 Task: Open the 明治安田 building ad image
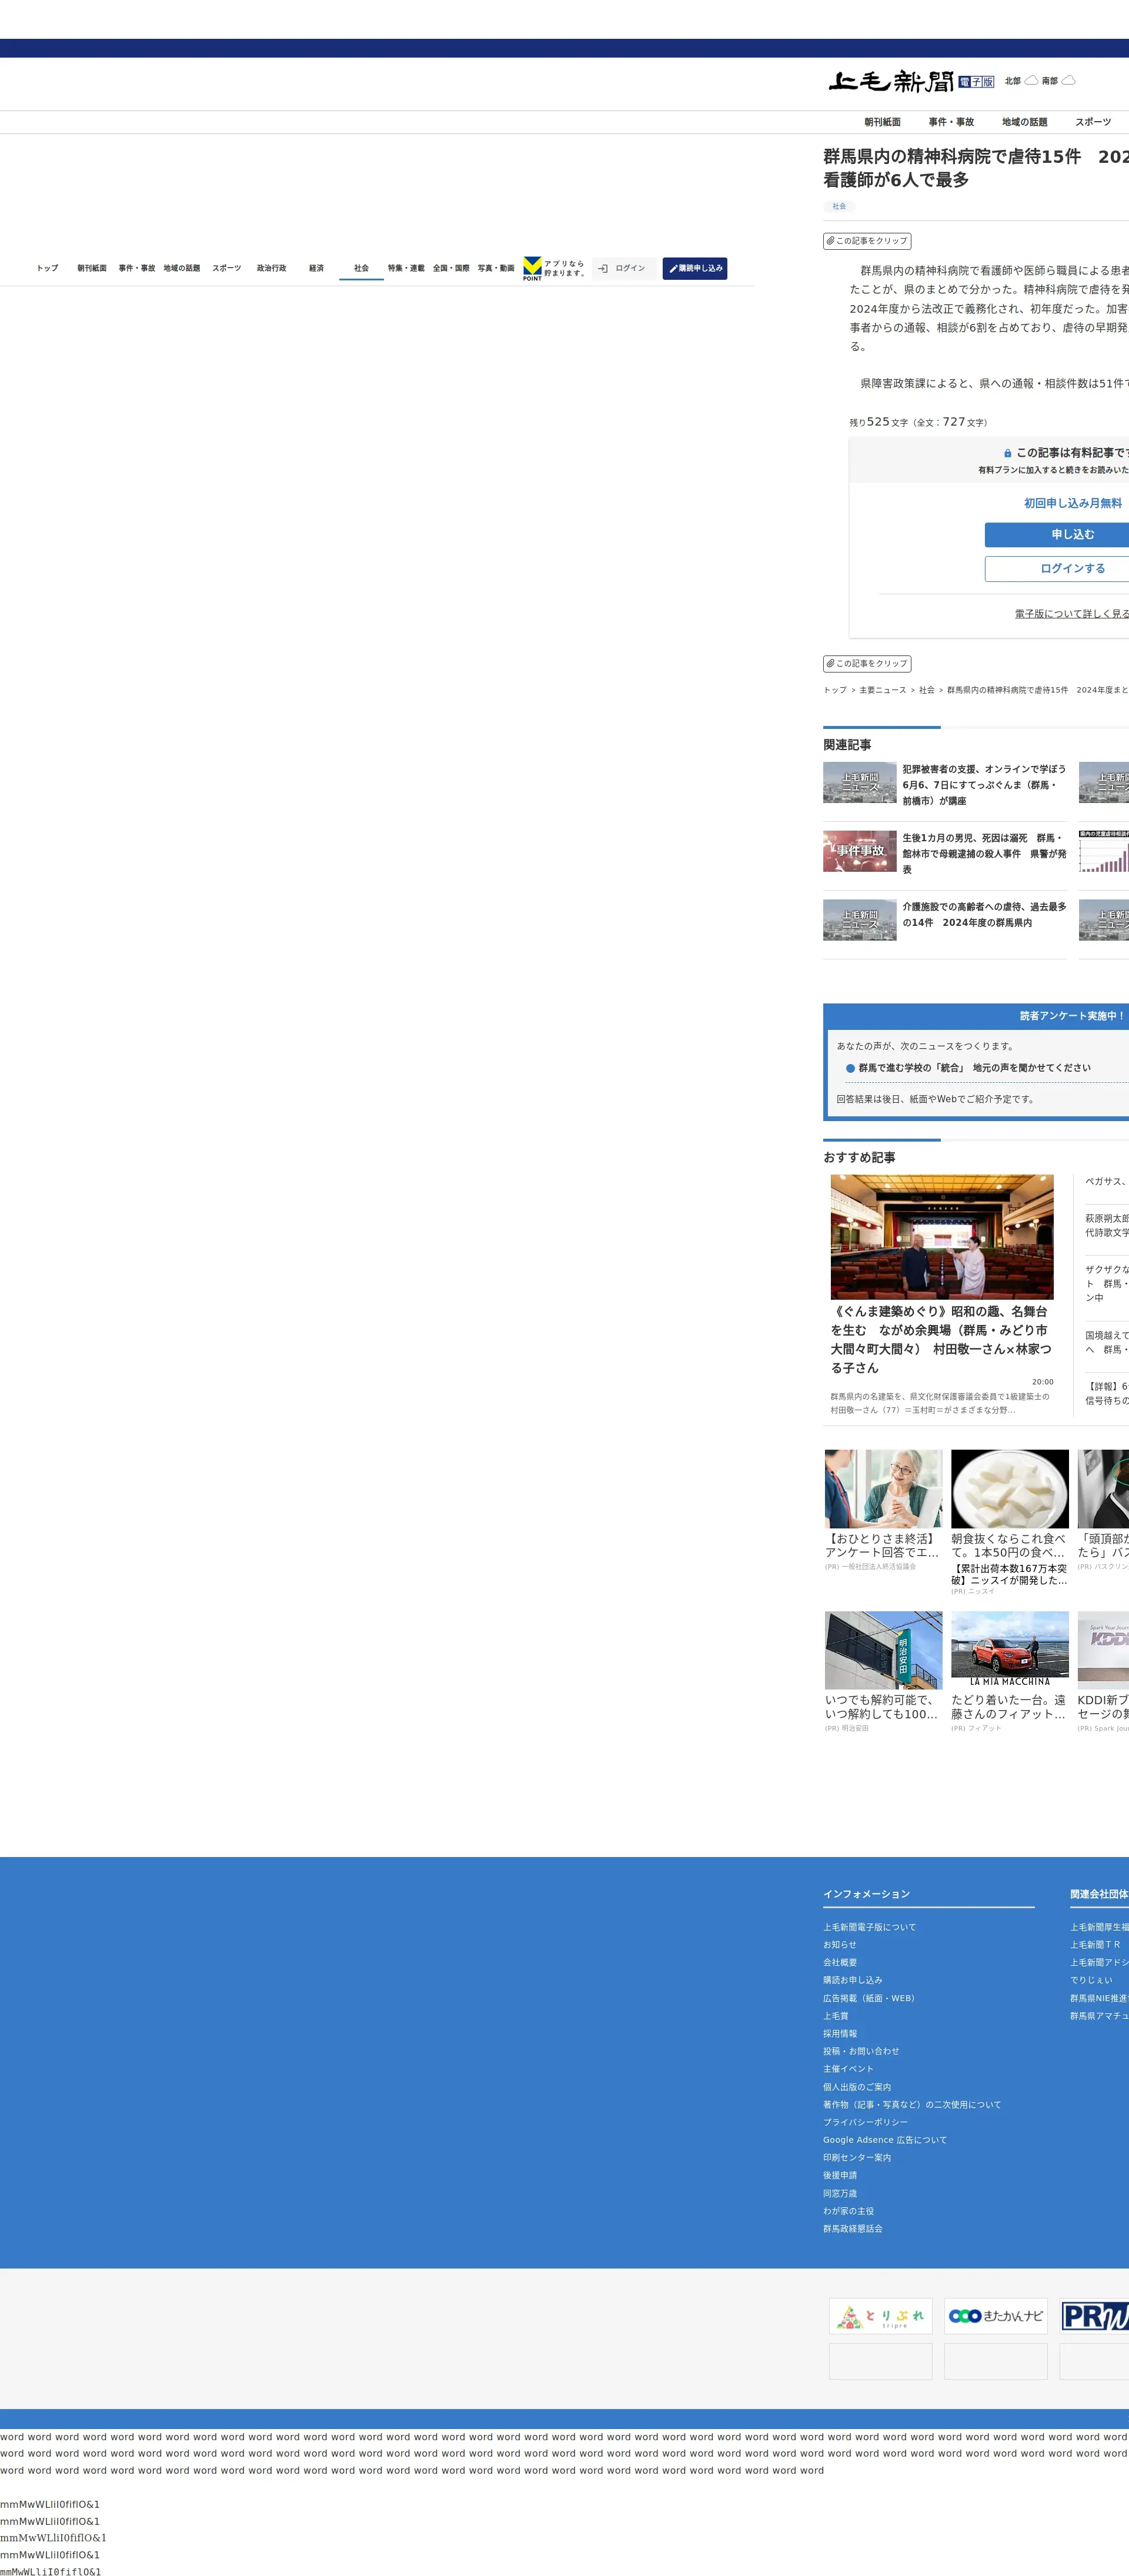click(x=883, y=1650)
